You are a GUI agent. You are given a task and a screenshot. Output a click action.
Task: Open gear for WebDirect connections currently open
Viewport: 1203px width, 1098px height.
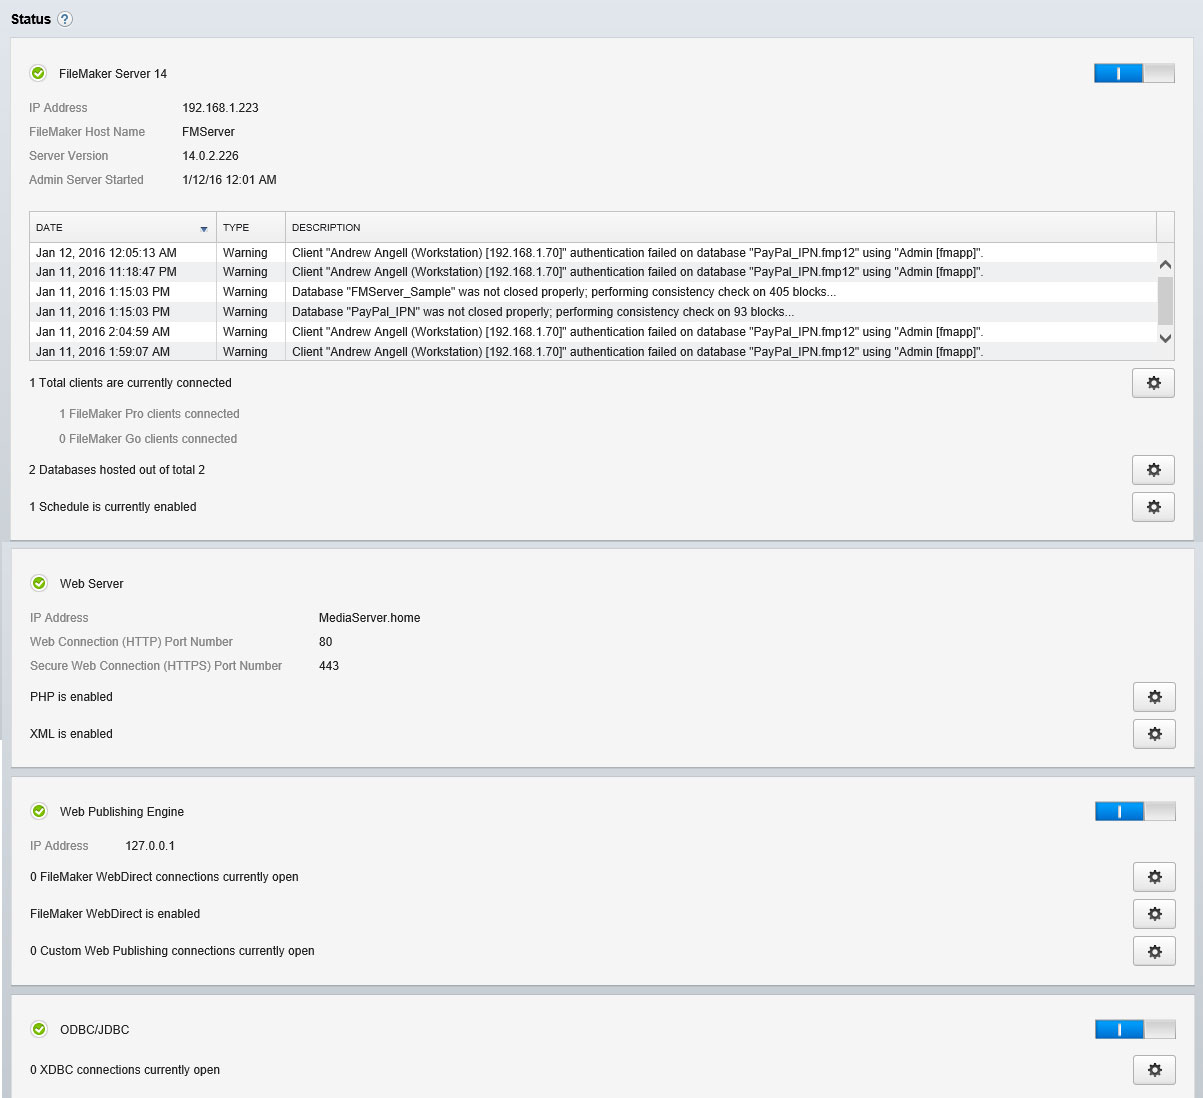coord(1154,877)
